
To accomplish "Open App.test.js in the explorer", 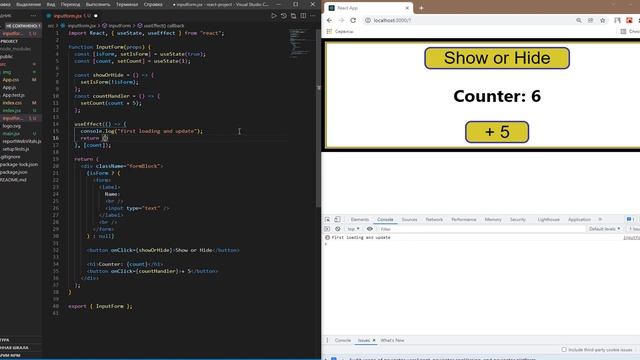I will click(x=13, y=96).
